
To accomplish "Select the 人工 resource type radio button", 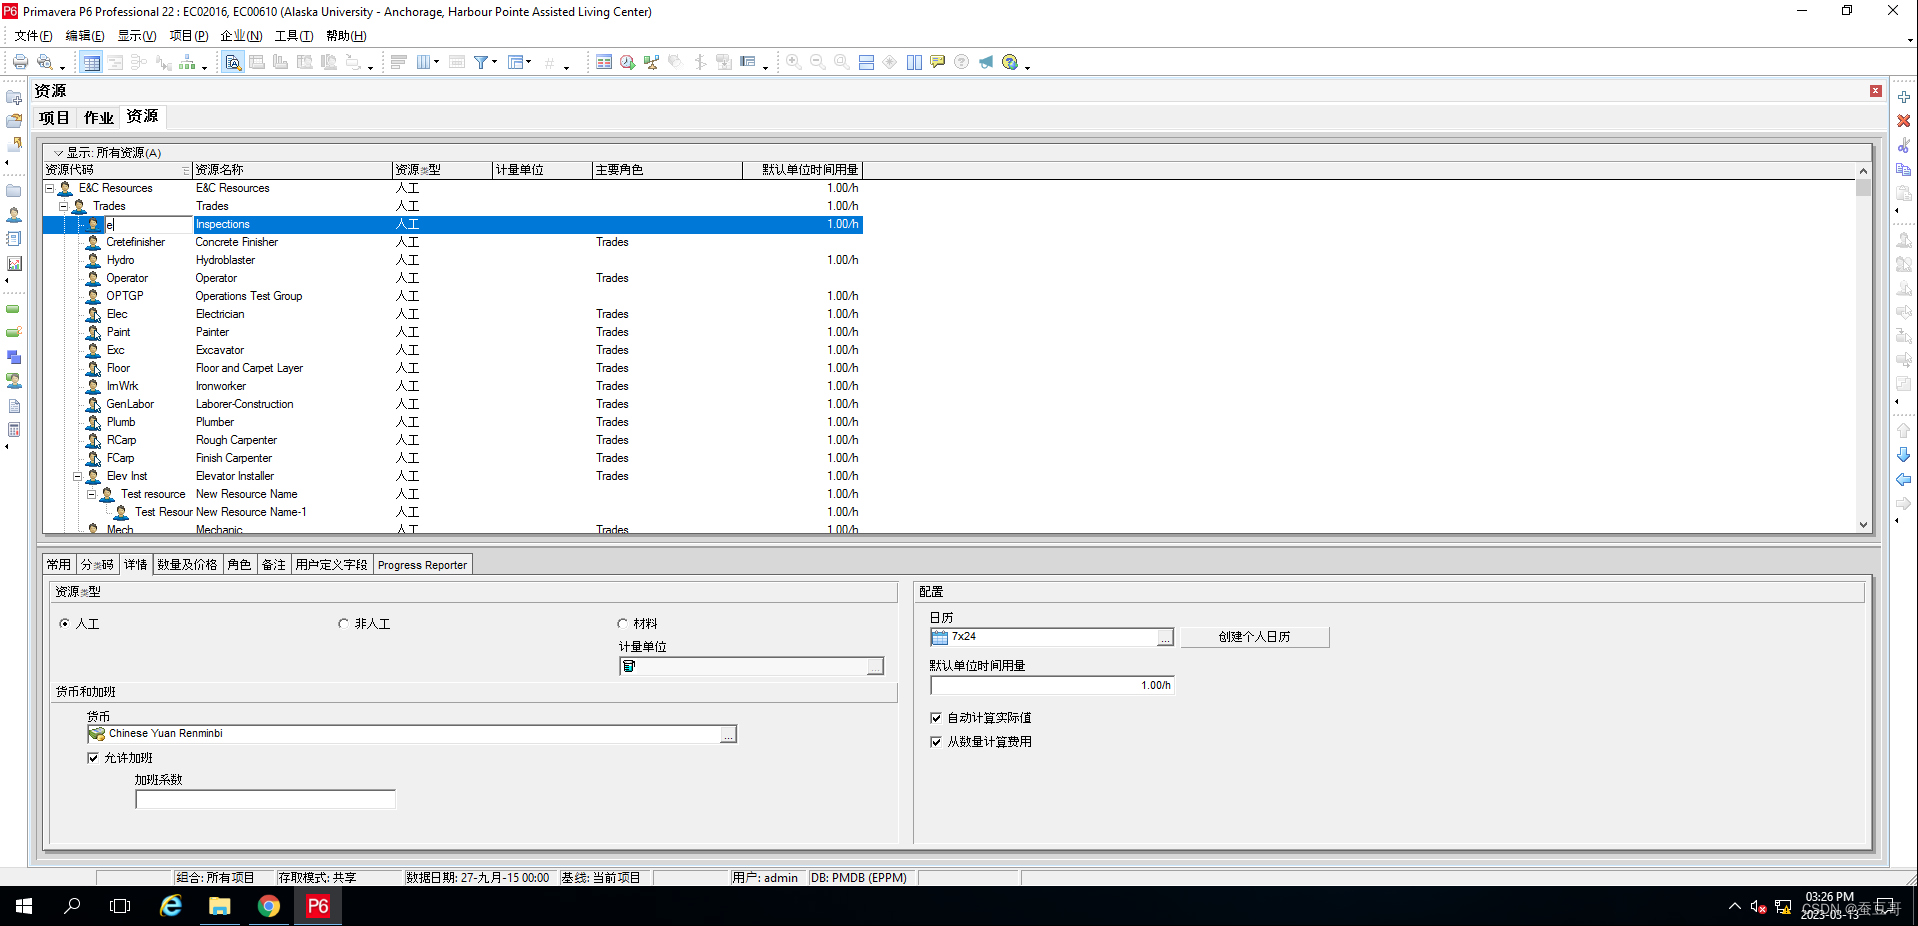I will pyautogui.click(x=65, y=624).
